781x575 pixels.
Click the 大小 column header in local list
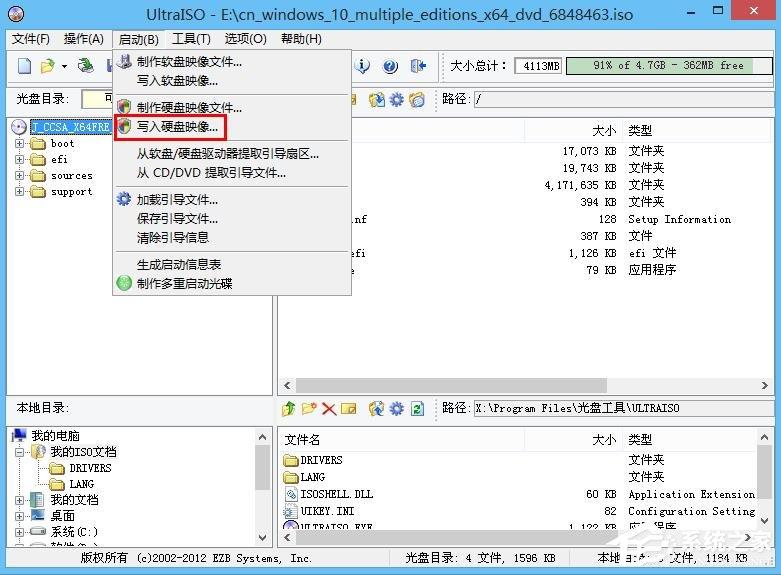coord(603,440)
